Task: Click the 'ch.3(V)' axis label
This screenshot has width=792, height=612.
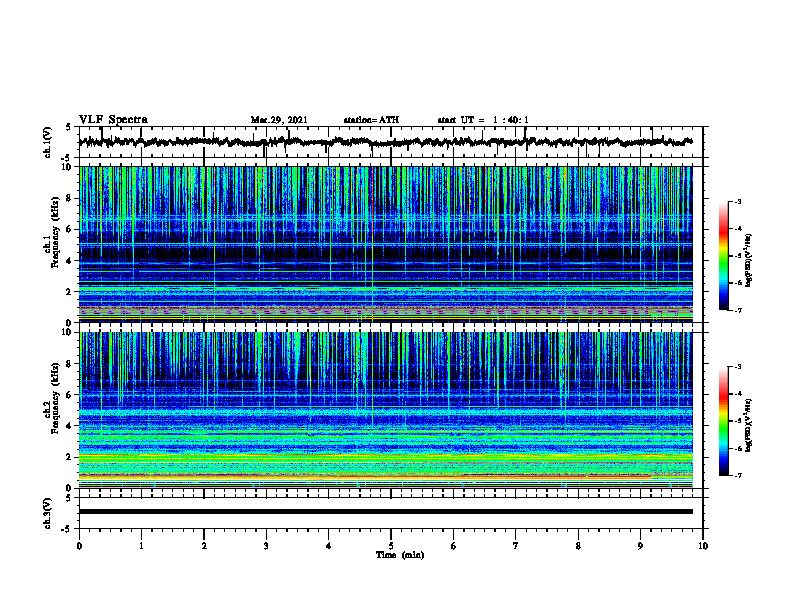Action: click(x=48, y=513)
